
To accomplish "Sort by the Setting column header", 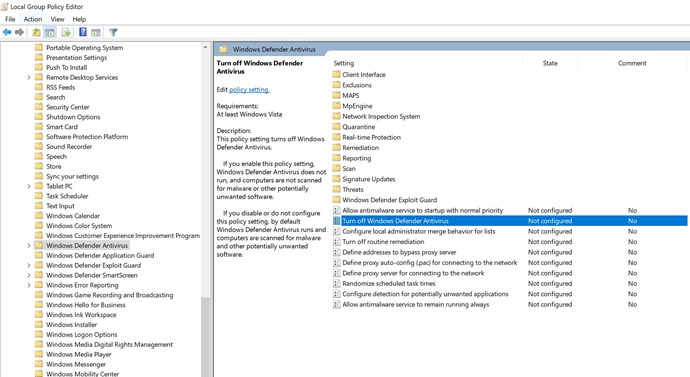I will 344,63.
